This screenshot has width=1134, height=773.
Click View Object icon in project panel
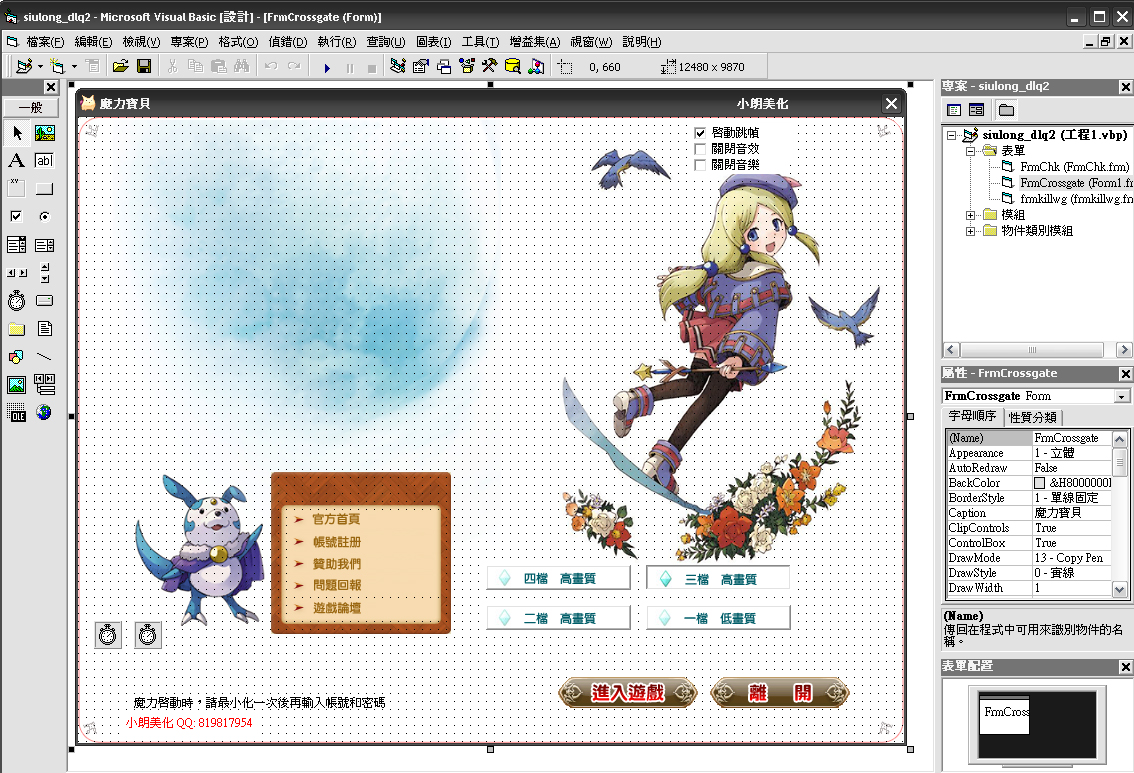coord(977,110)
